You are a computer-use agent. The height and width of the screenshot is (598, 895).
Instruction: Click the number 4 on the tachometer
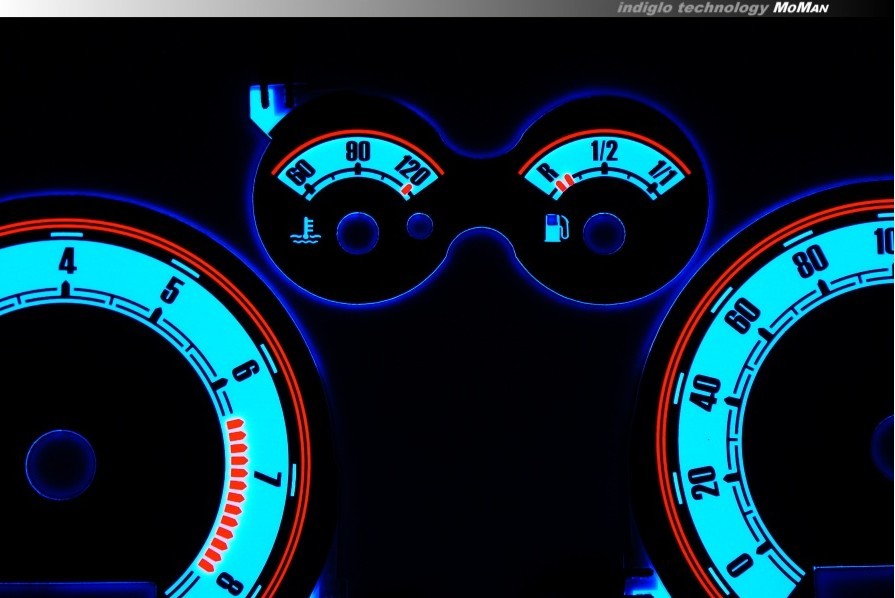67,262
